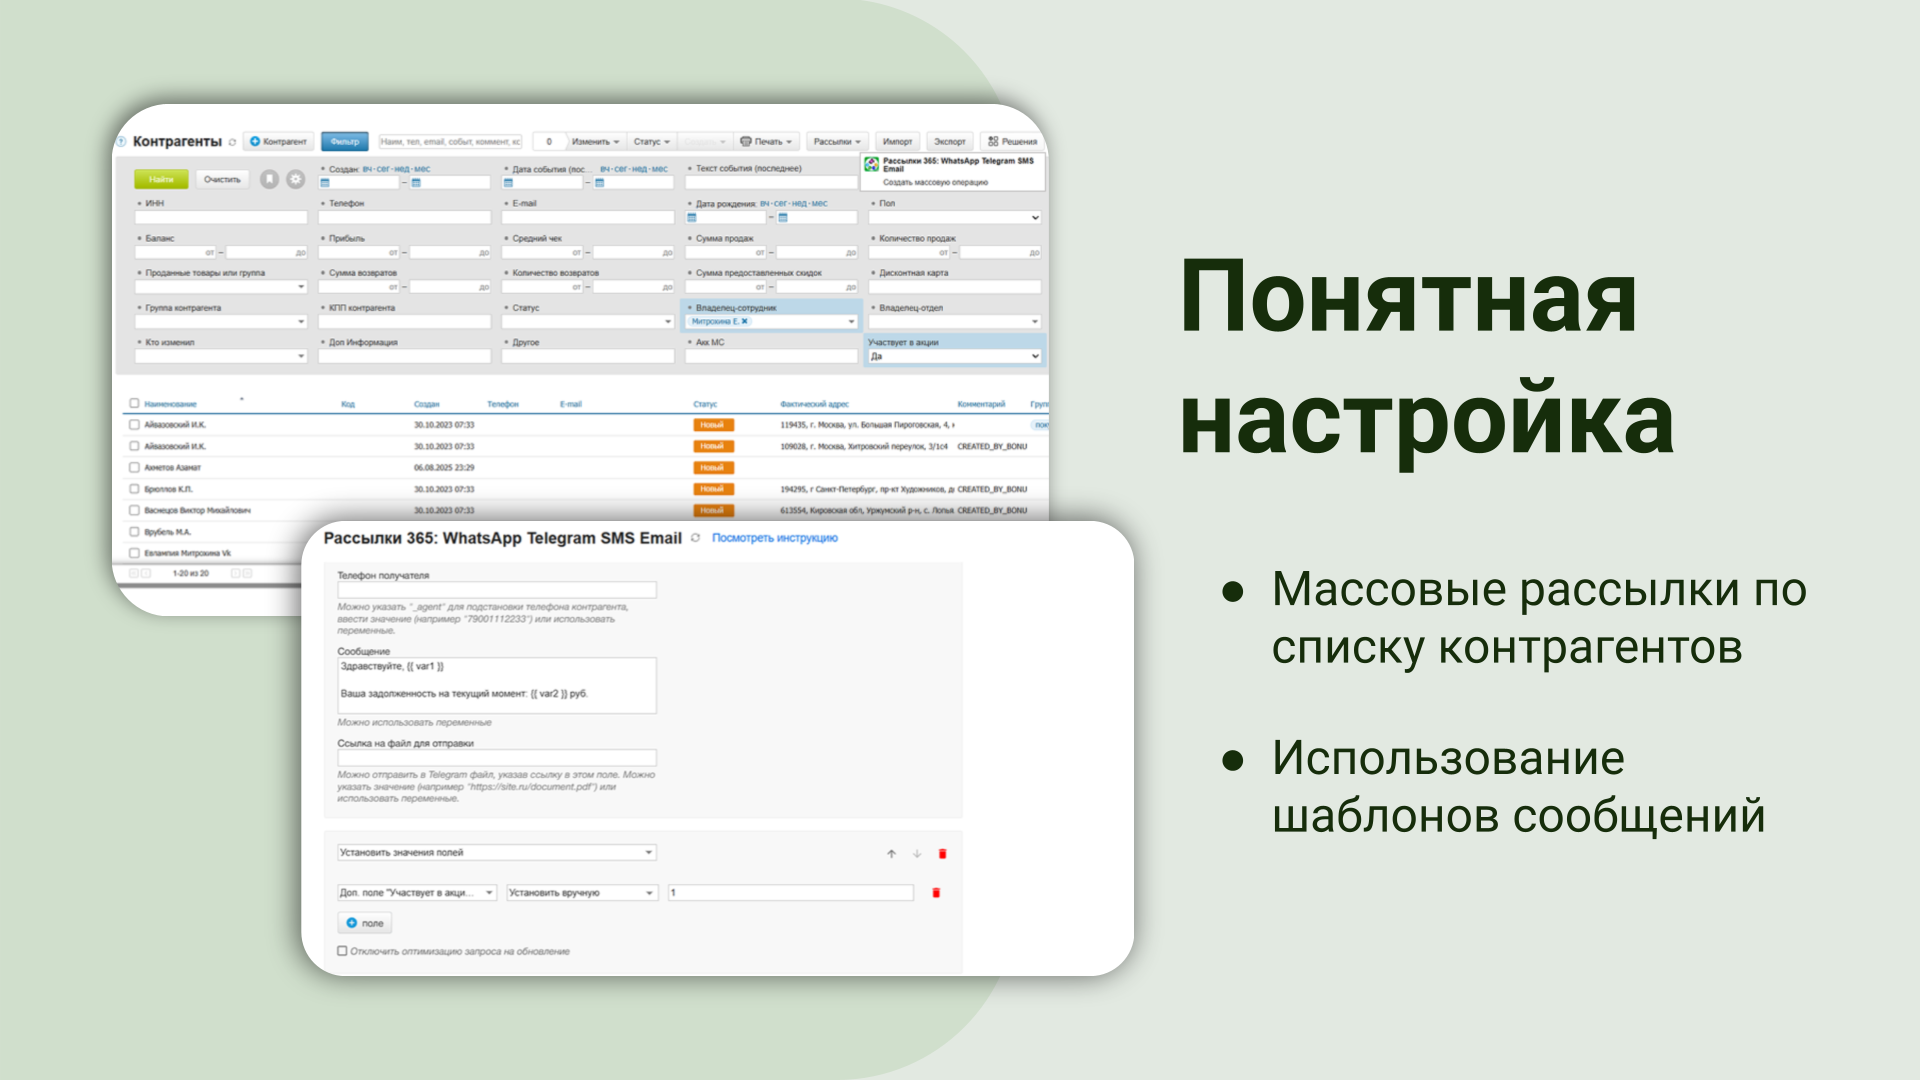Click the Телефон получателя input field
Image resolution: width=1920 pixels, height=1080 pixels.
click(497, 590)
